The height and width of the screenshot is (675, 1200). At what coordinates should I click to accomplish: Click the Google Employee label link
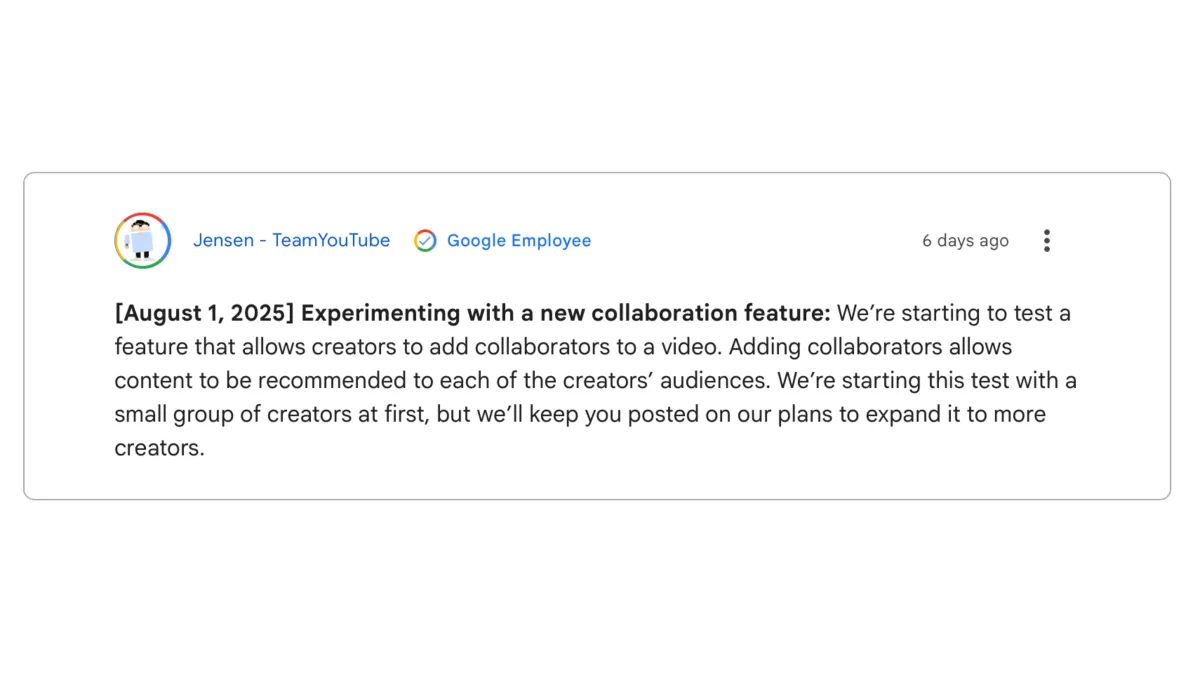click(518, 240)
